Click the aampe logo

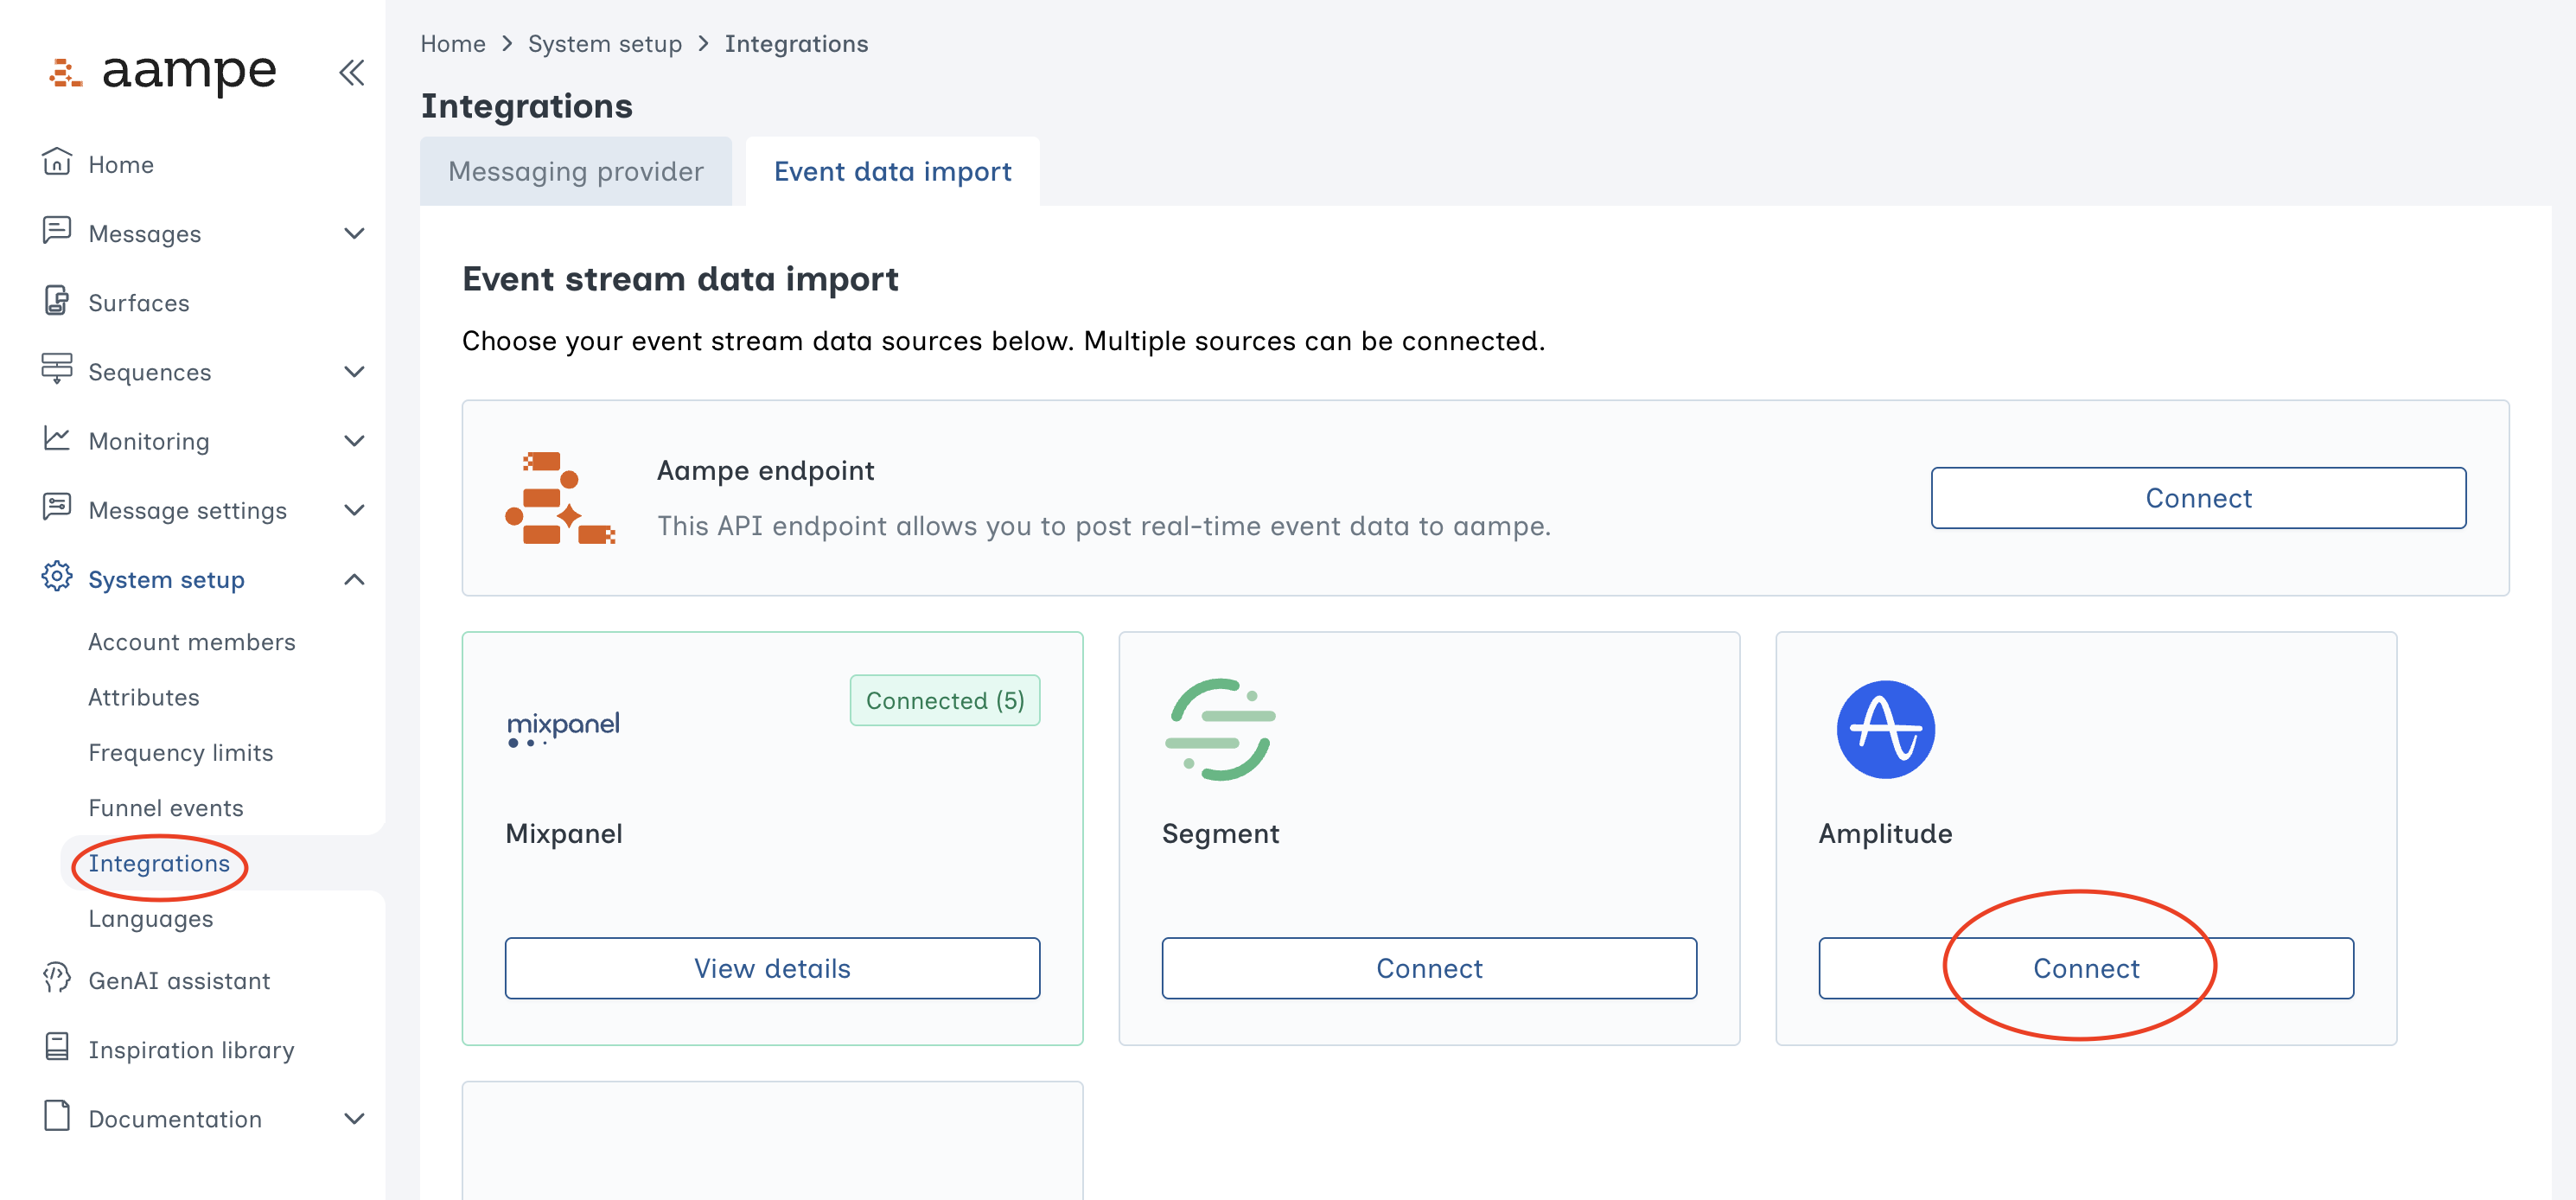(x=163, y=72)
